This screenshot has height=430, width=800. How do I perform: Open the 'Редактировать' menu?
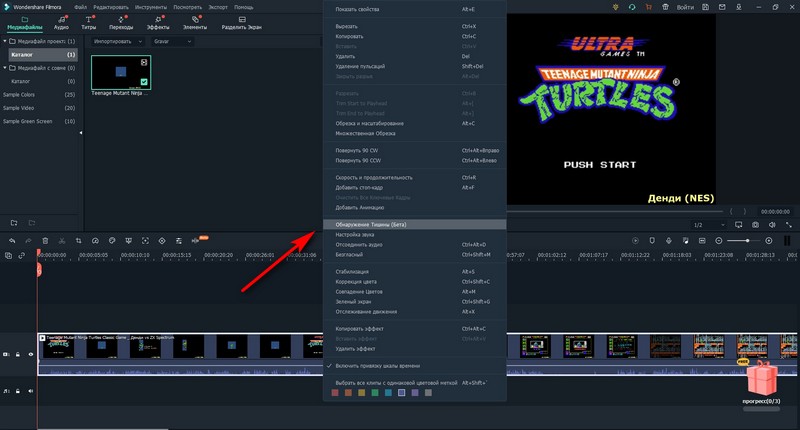pos(111,7)
